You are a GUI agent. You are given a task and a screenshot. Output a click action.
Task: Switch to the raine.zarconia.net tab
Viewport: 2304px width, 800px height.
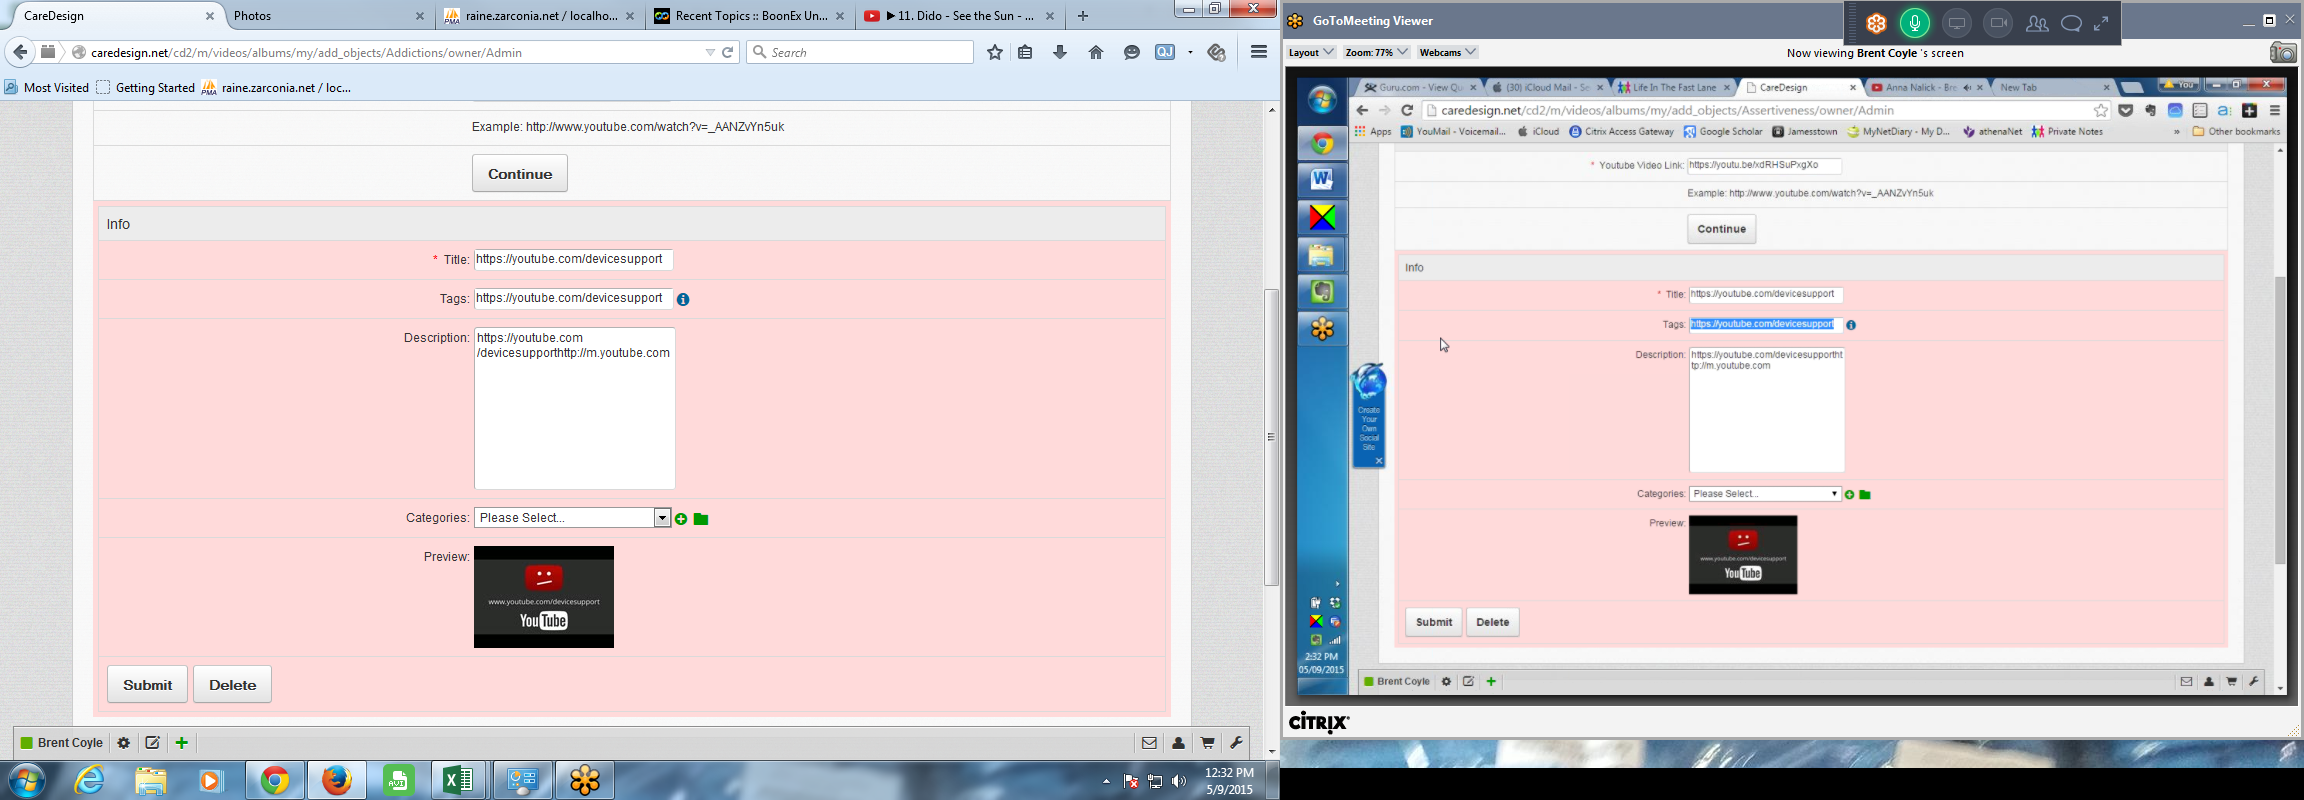pyautogui.click(x=539, y=16)
